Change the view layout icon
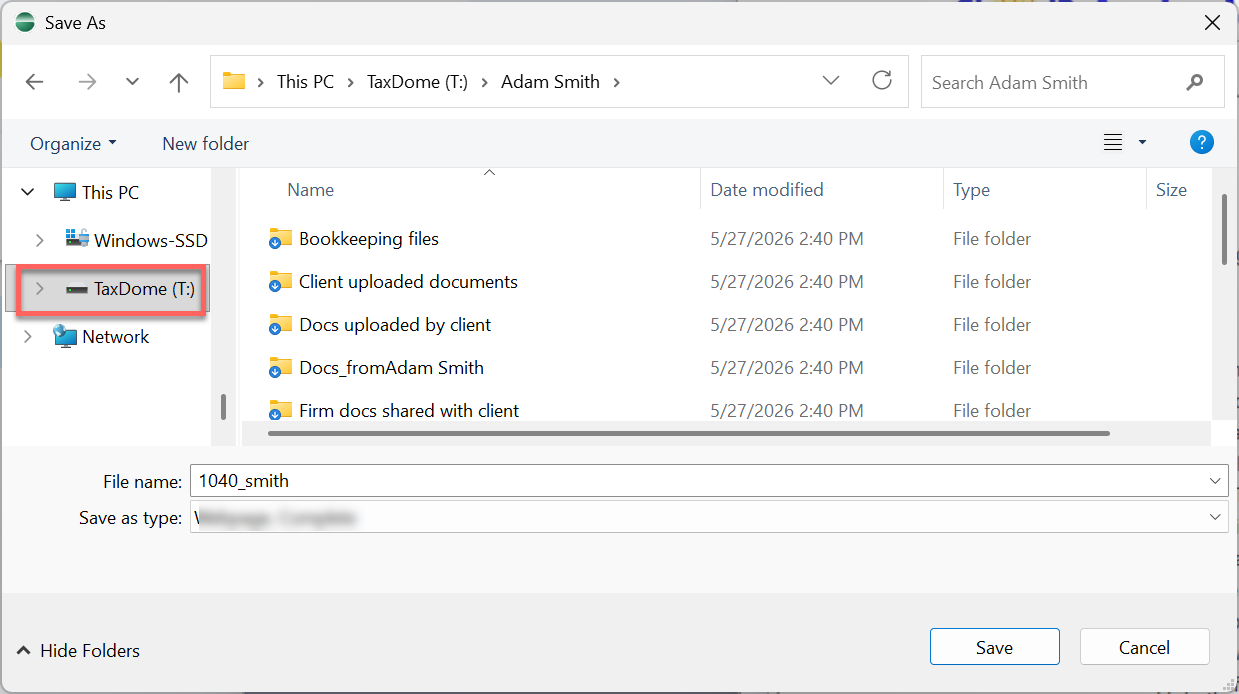Viewport: 1239px width, 694px height. click(x=1113, y=143)
